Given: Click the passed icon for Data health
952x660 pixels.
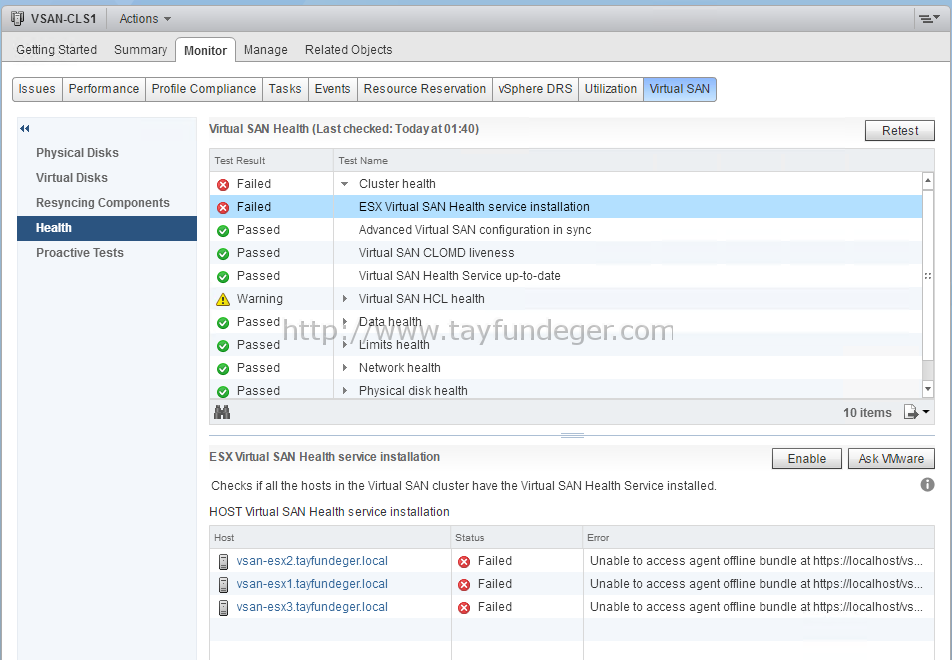Looking at the screenshot, I should [223, 323].
